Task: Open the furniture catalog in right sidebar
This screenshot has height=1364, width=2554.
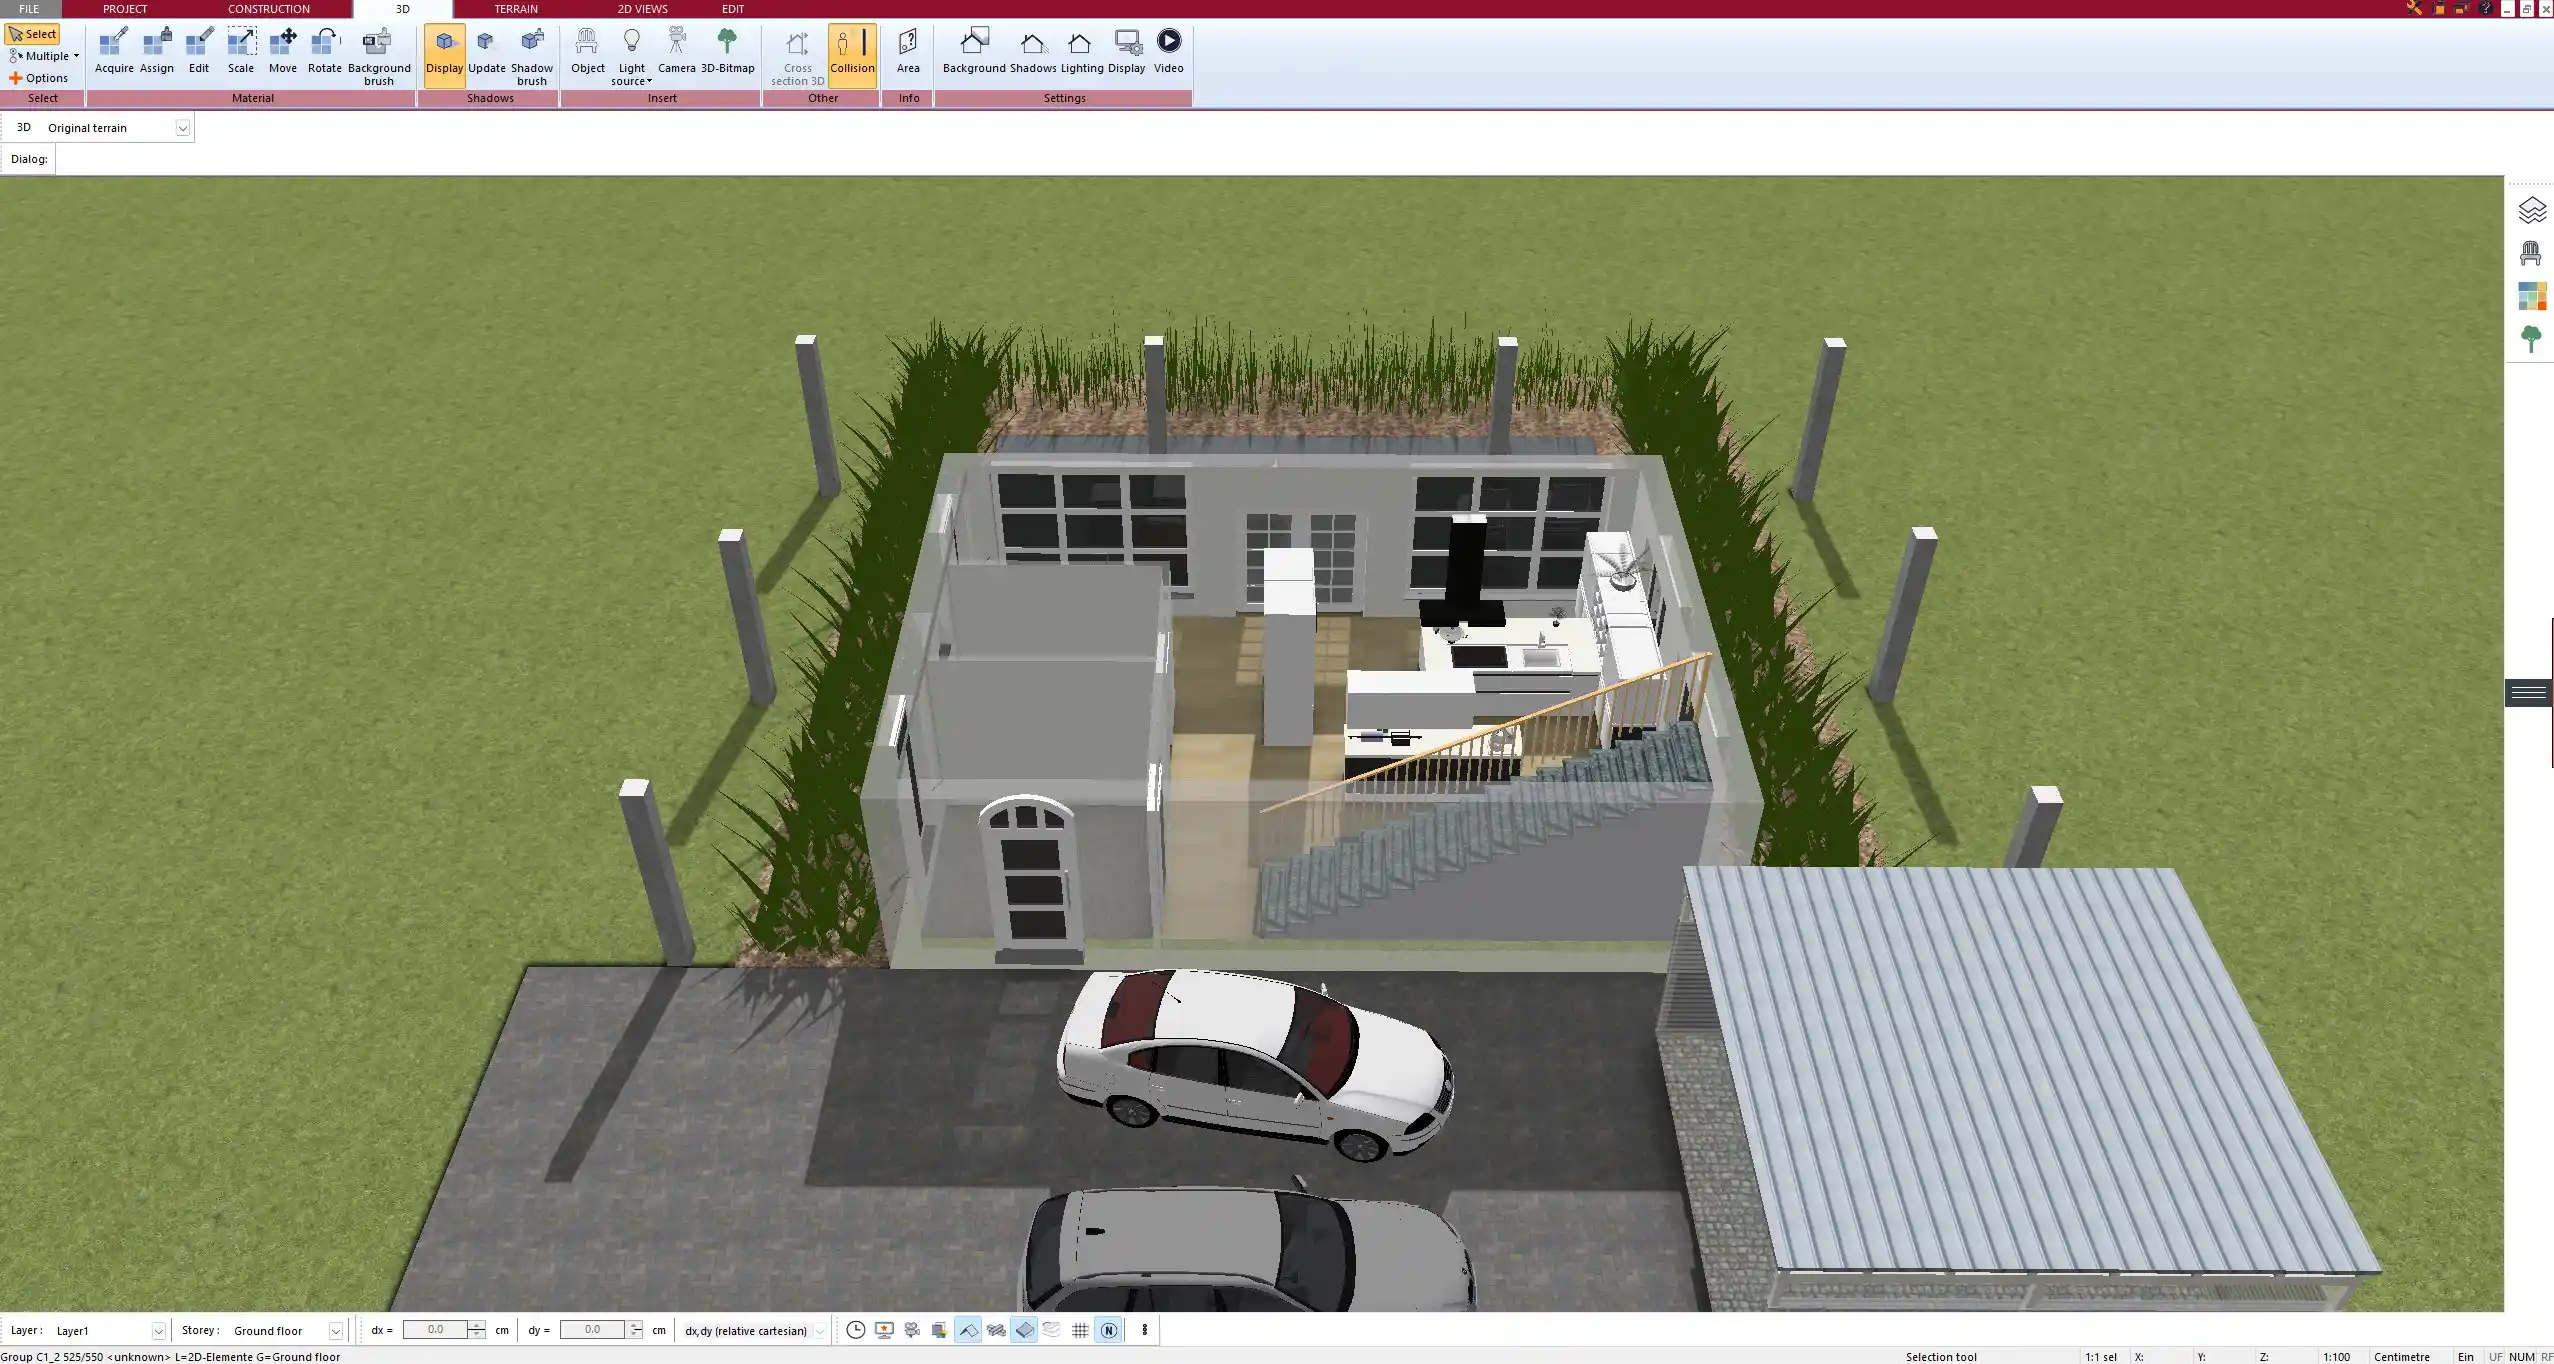Action: tap(2531, 252)
